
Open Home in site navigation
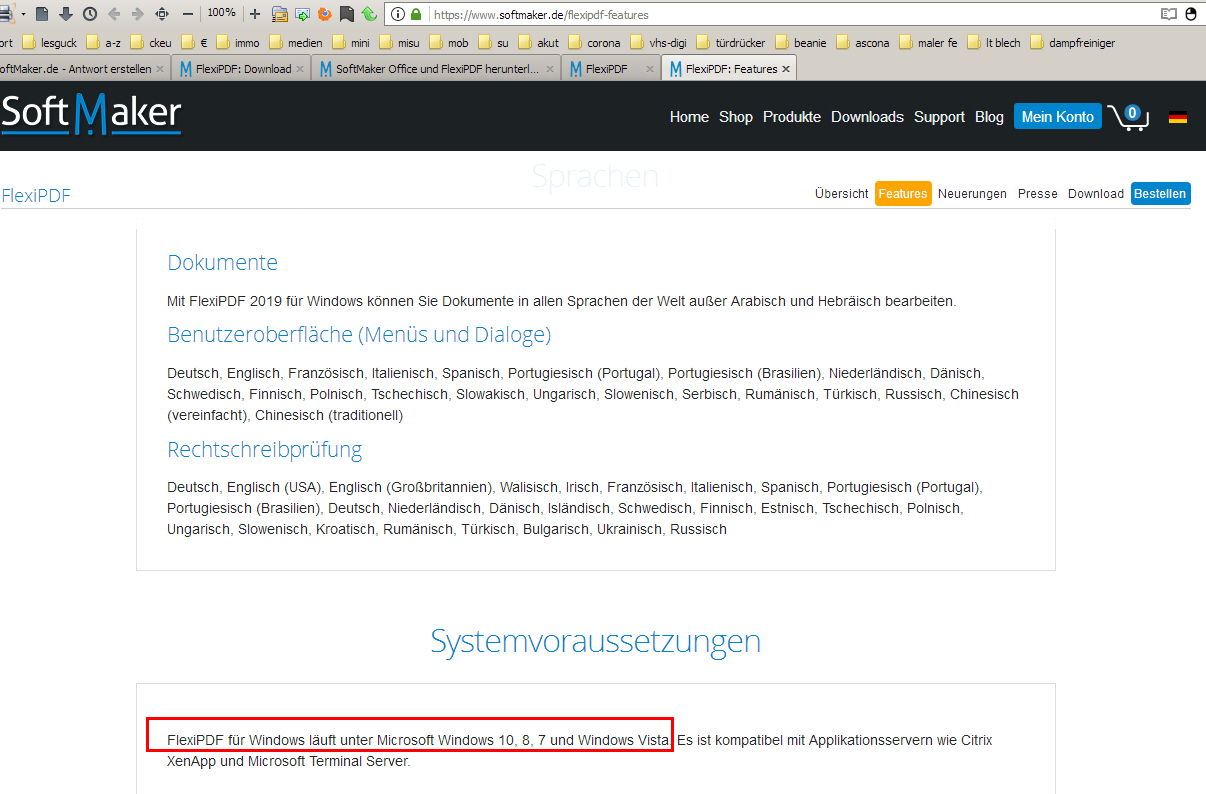click(689, 117)
